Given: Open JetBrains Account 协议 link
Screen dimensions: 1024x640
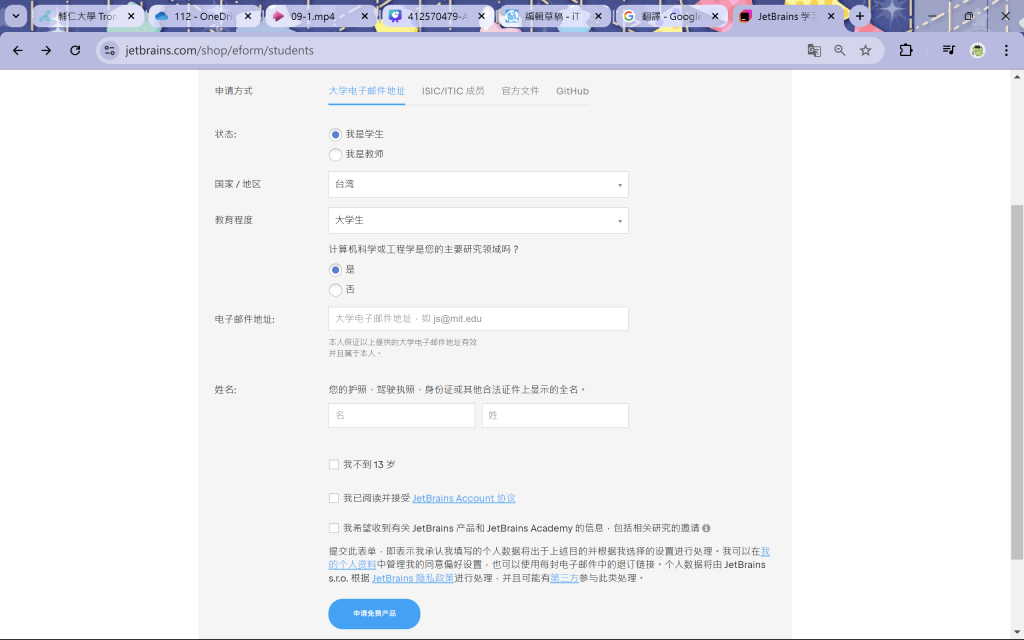Looking at the screenshot, I should click(464, 498).
